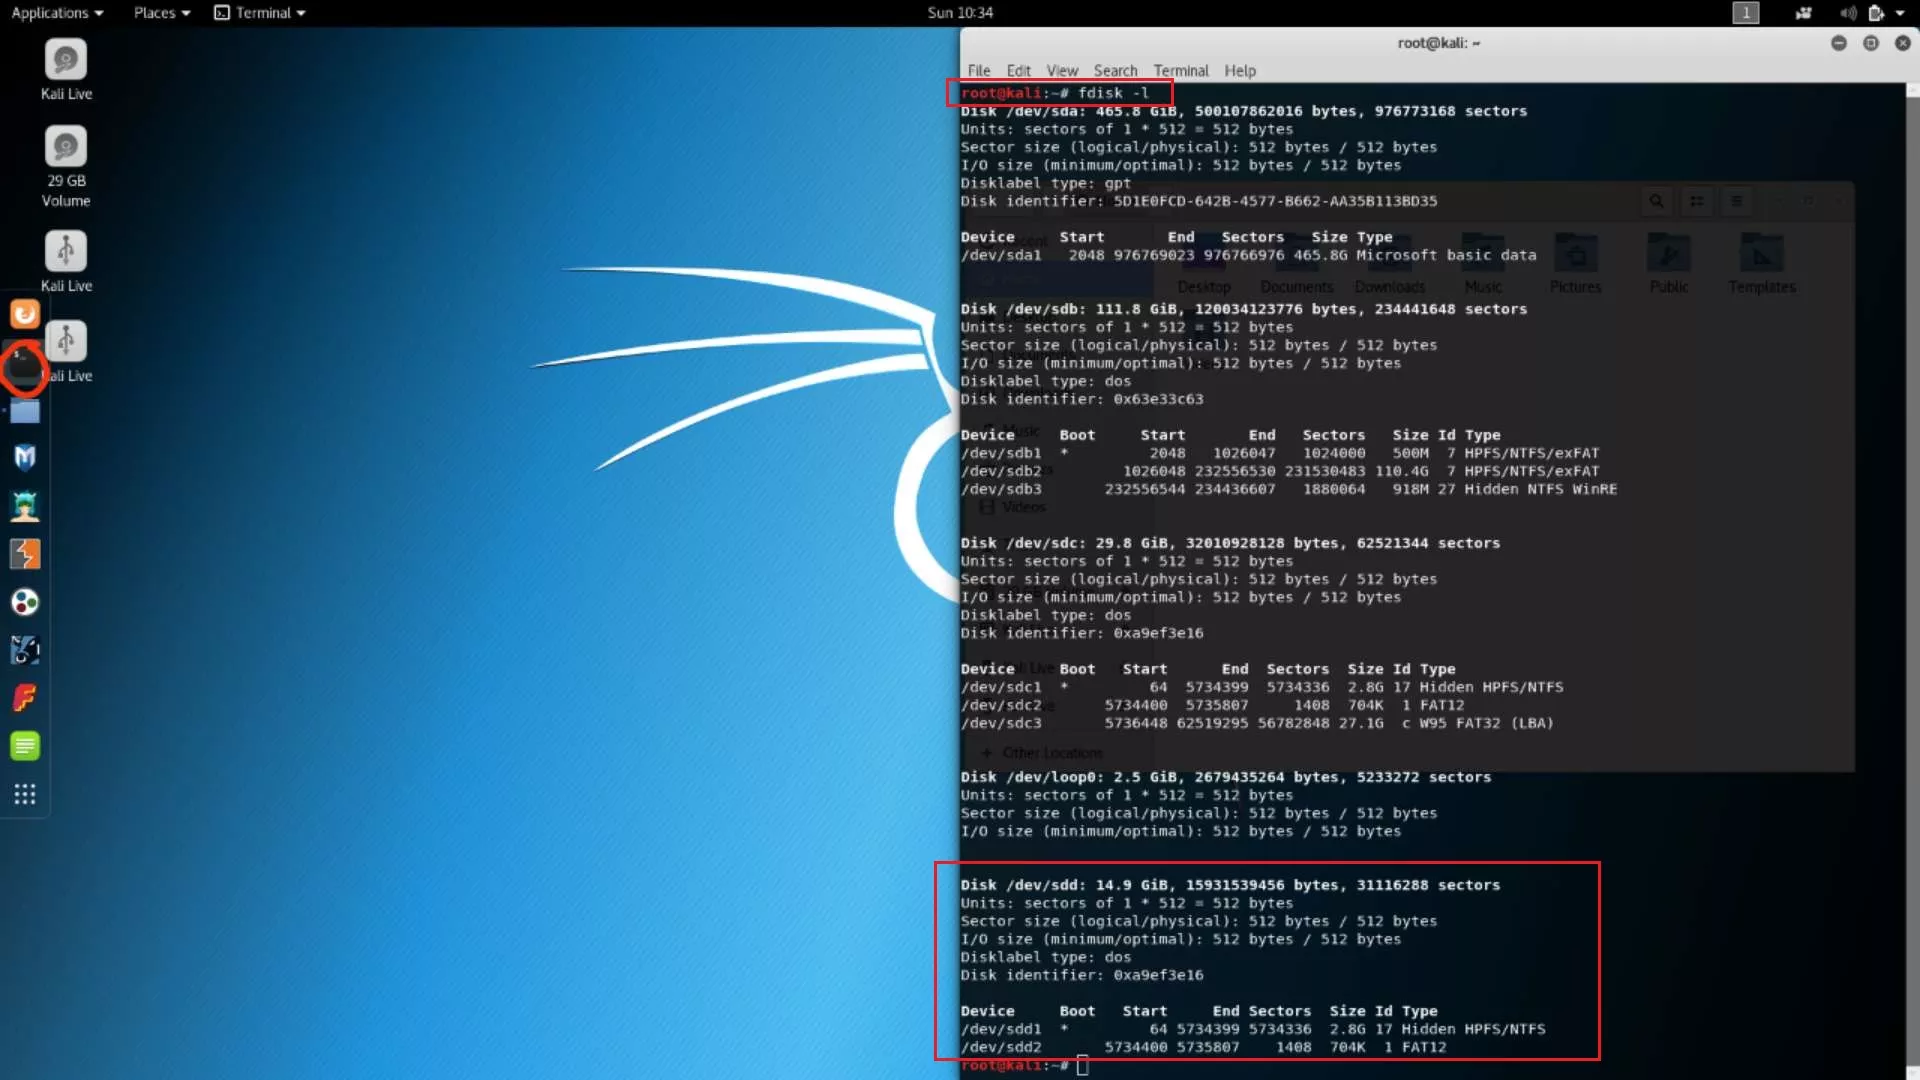1920x1080 pixels.
Task: Expand the Places menu
Action: pos(161,13)
